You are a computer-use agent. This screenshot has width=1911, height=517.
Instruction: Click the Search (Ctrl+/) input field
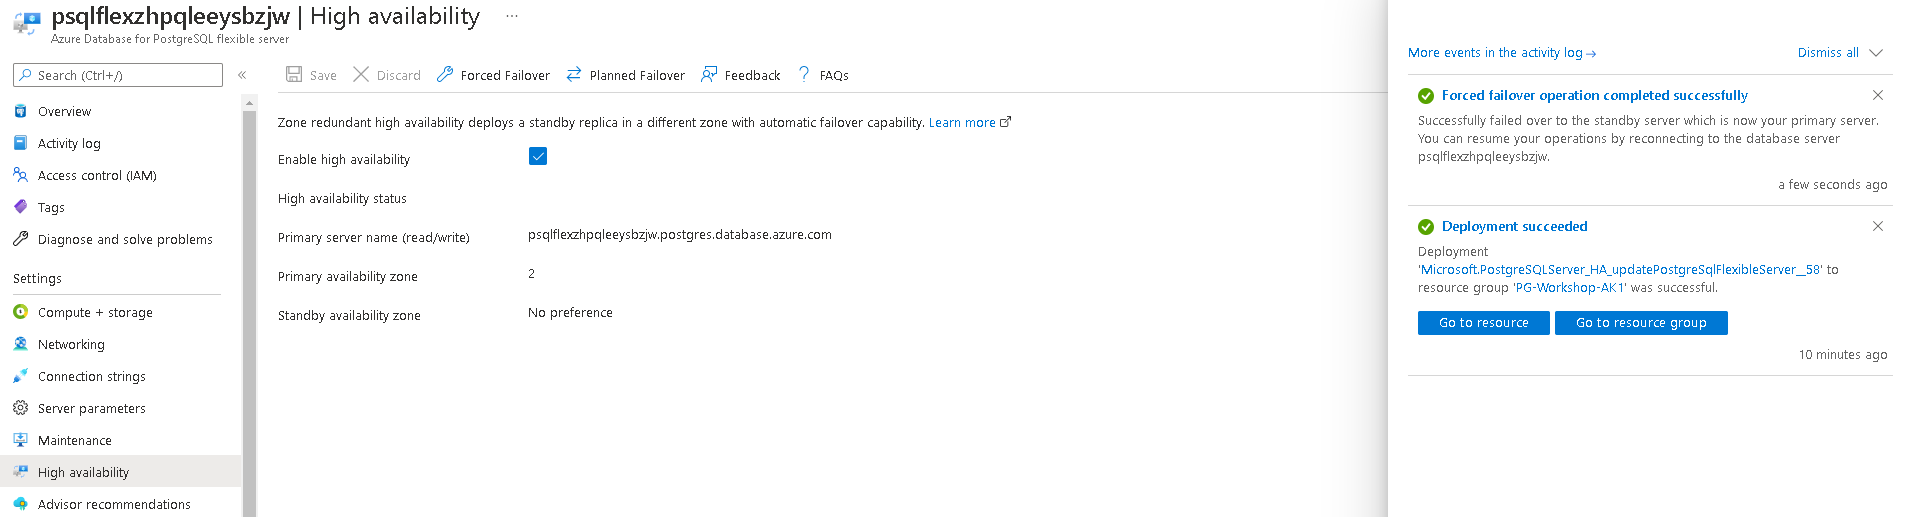118,75
